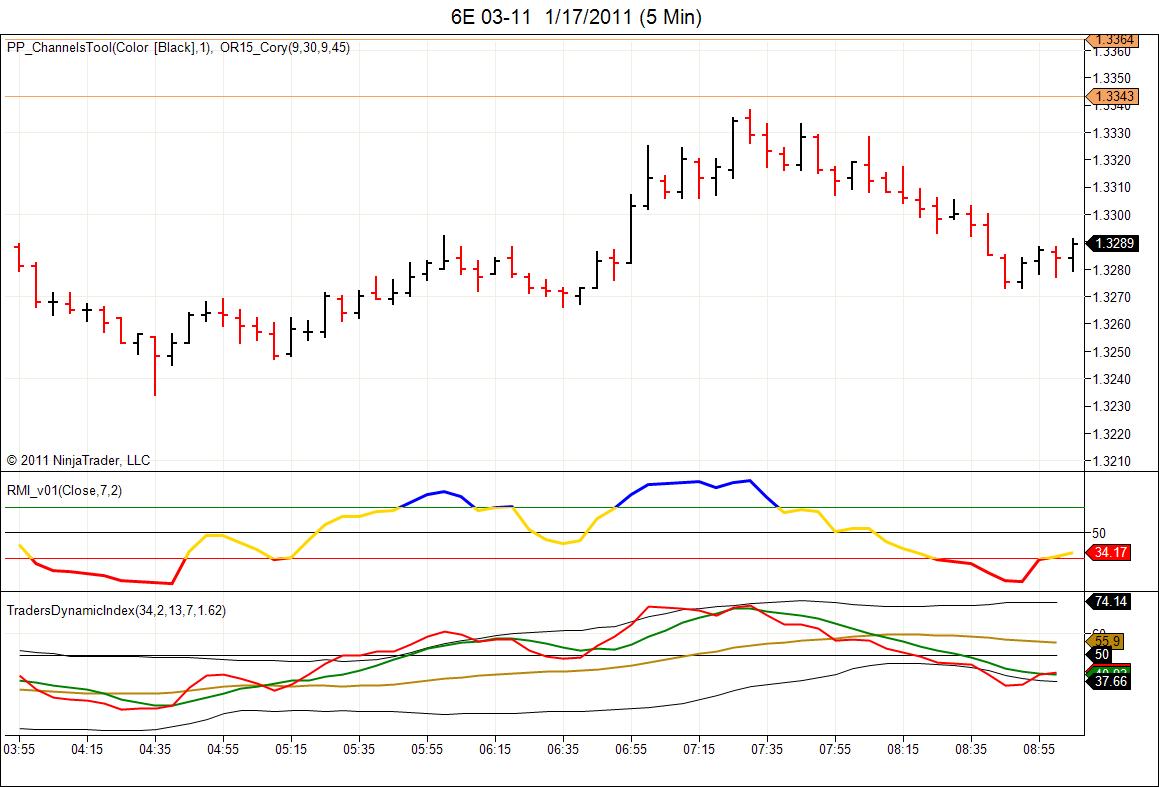Select the RMI_v01(Close,7,2) indicator label
The width and height of the screenshot is (1159, 787).
click(64, 491)
